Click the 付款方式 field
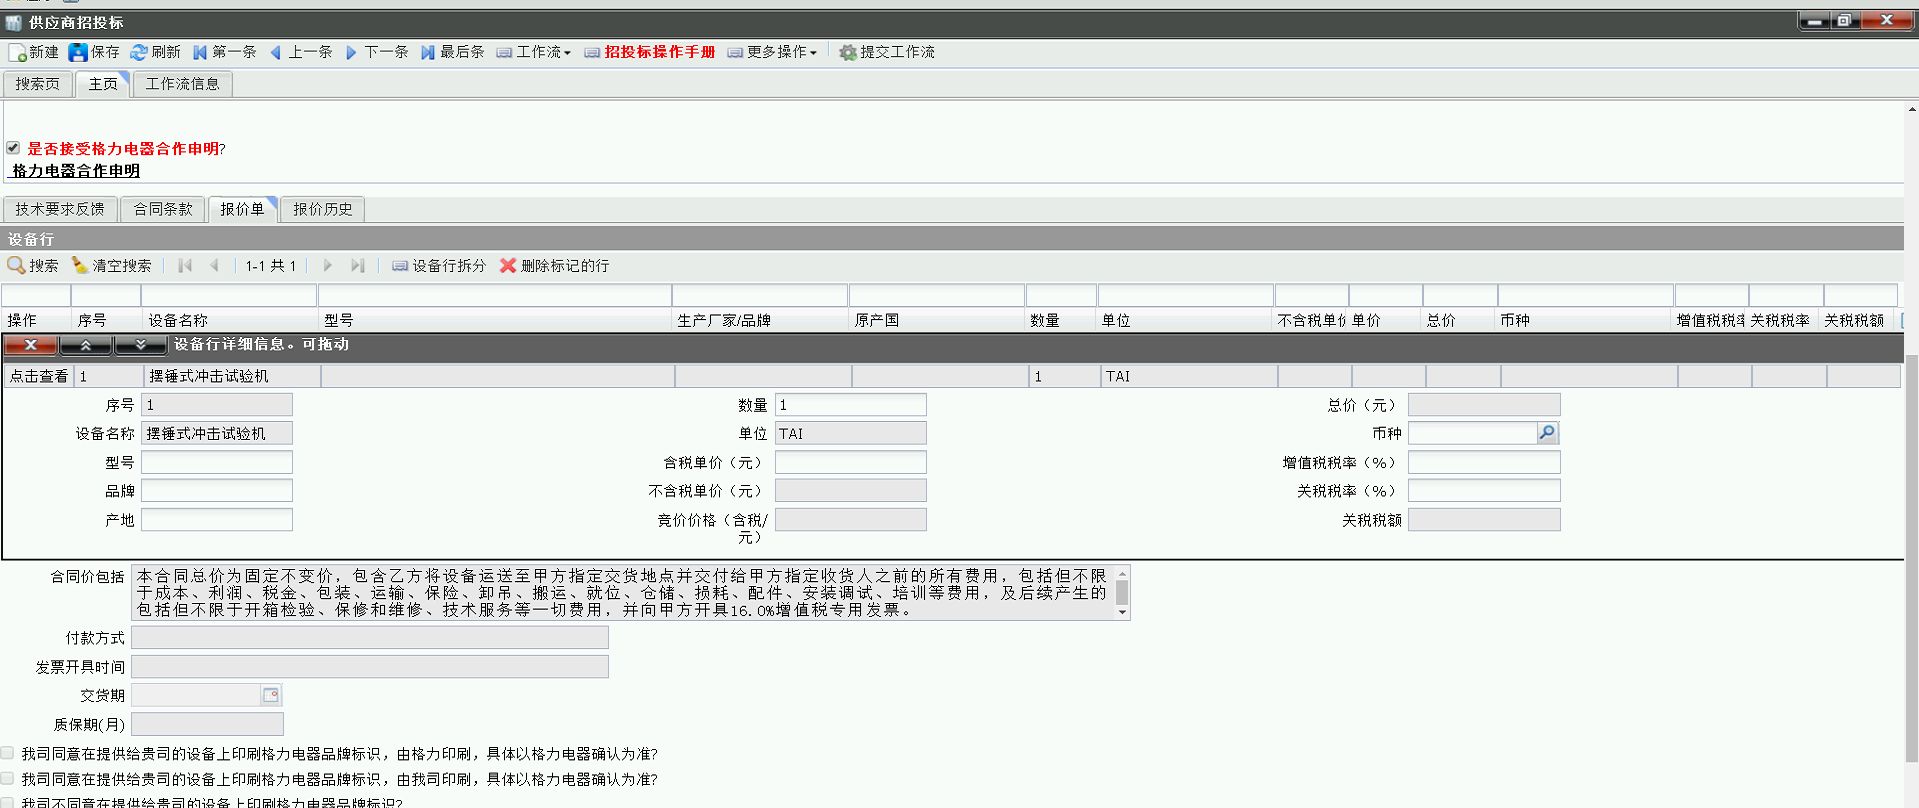This screenshot has height=808, width=1919. (370, 638)
